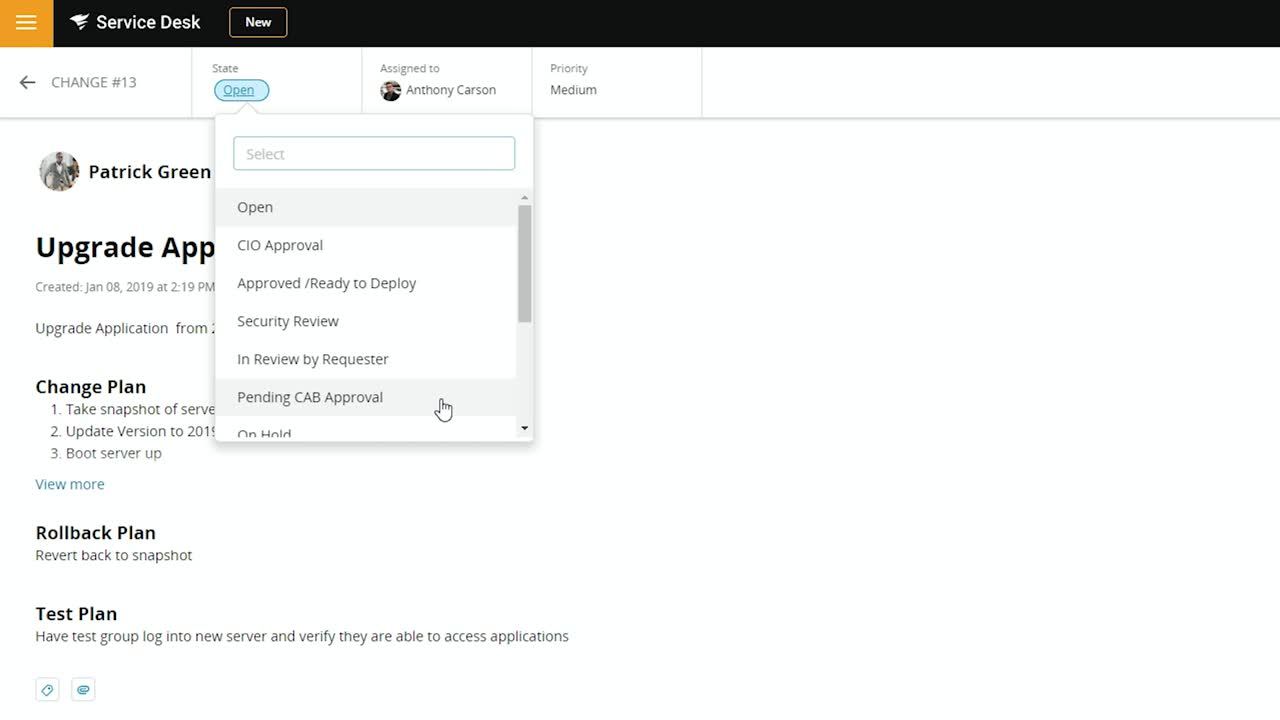
Task: Choose the Security Review option
Action: (x=288, y=321)
